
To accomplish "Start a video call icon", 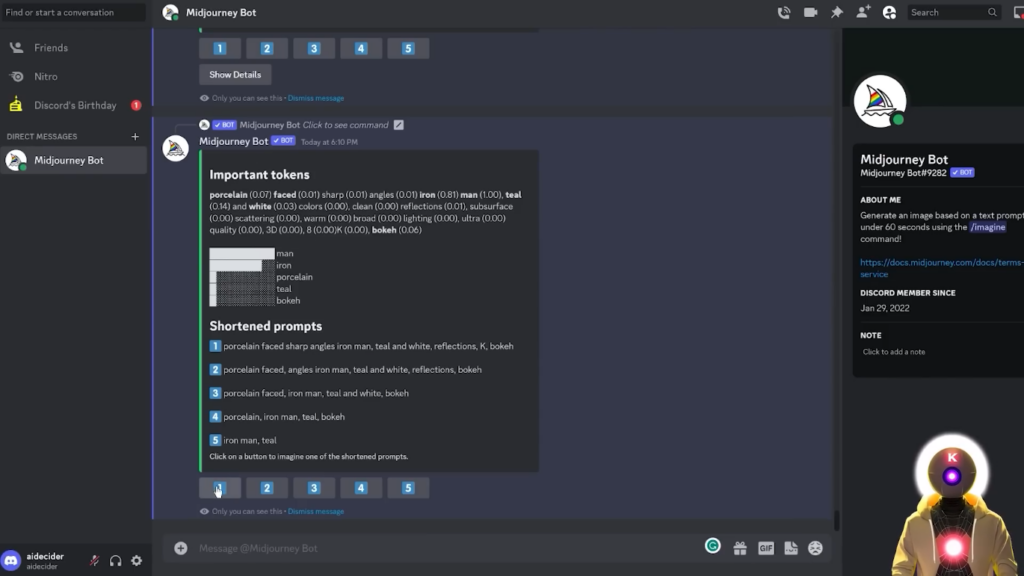I will coord(810,12).
